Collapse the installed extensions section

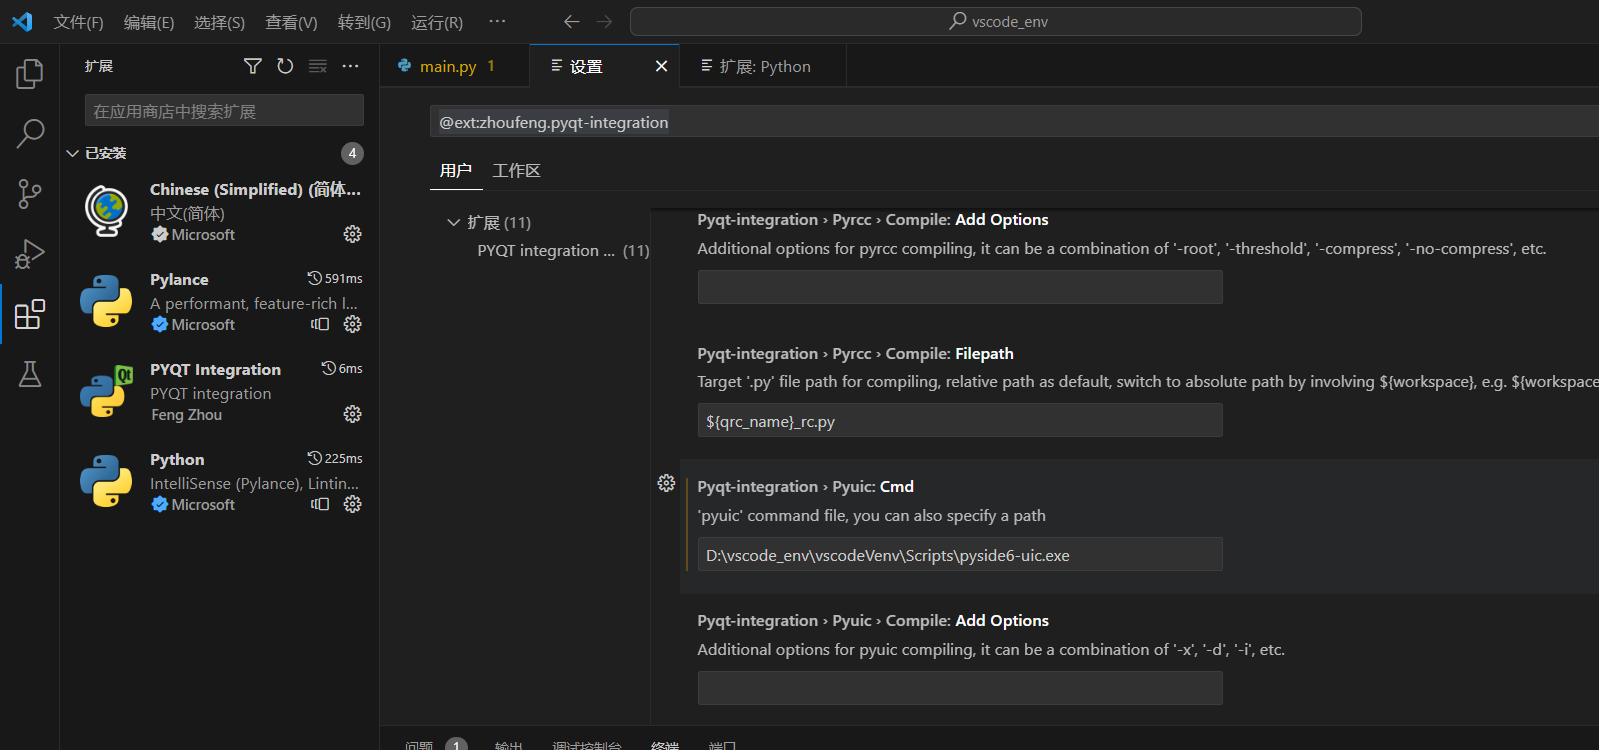tap(73, 154)
